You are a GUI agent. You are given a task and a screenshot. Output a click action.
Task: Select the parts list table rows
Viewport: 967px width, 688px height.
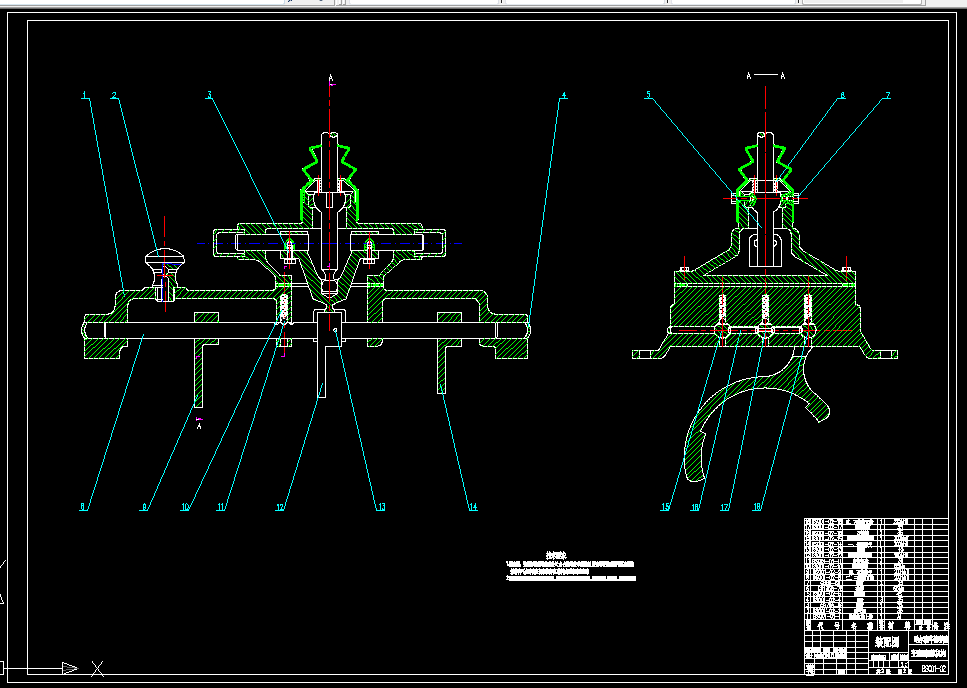coord(876,569)
